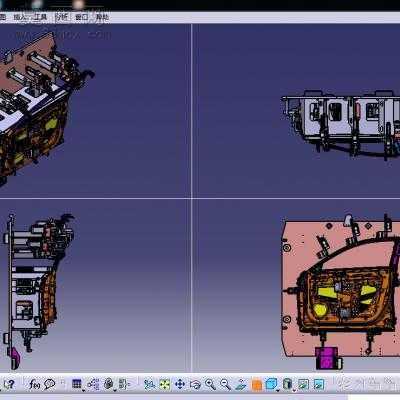
Task: Toggle the orange Create Multi-View icon
Action: click(256, 385)
